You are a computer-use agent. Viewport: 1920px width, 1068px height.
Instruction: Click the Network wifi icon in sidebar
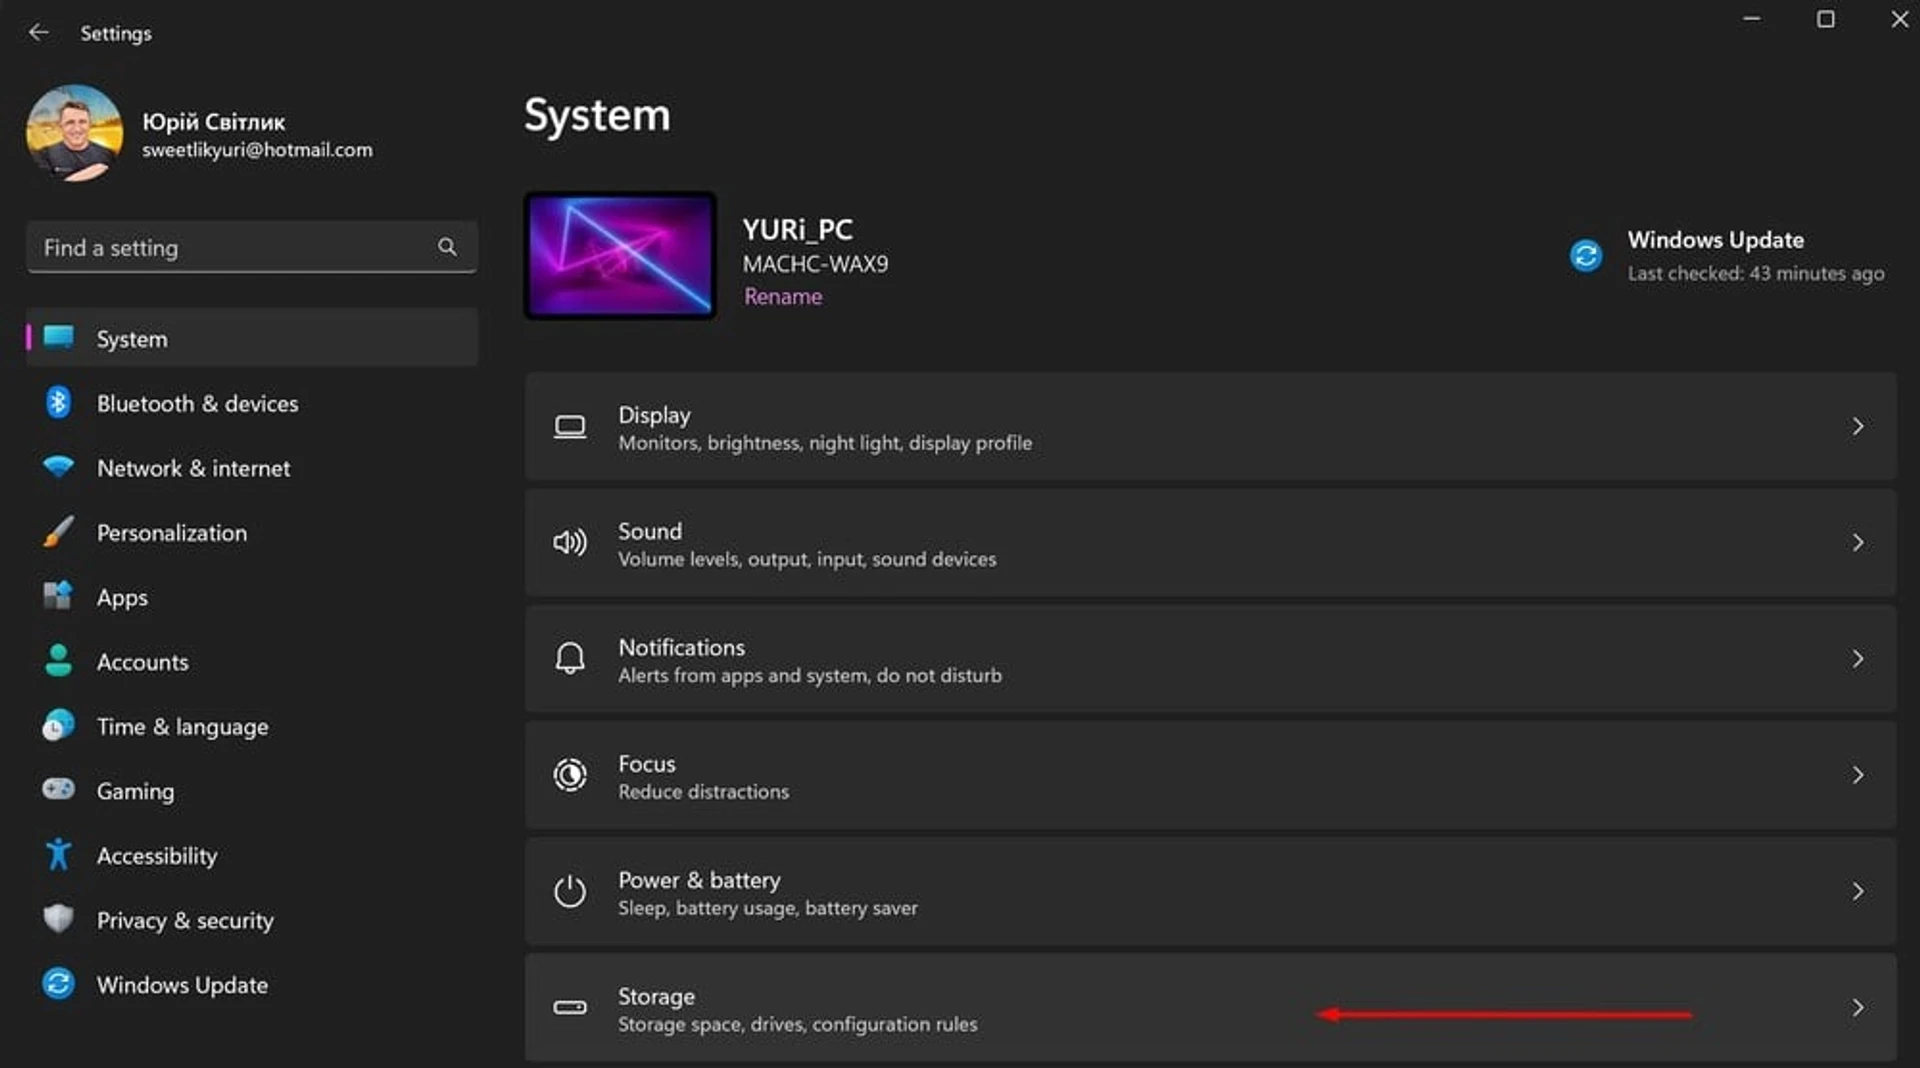(x=58, y=467)
